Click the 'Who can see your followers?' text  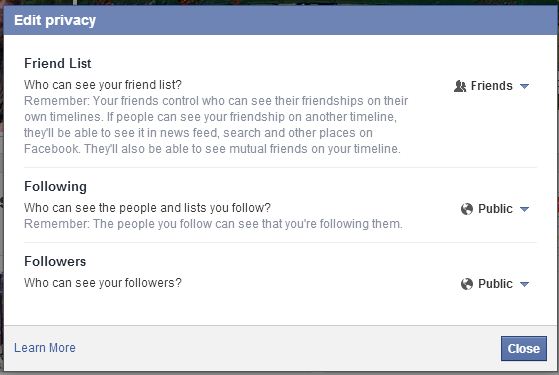coord(103,283)
